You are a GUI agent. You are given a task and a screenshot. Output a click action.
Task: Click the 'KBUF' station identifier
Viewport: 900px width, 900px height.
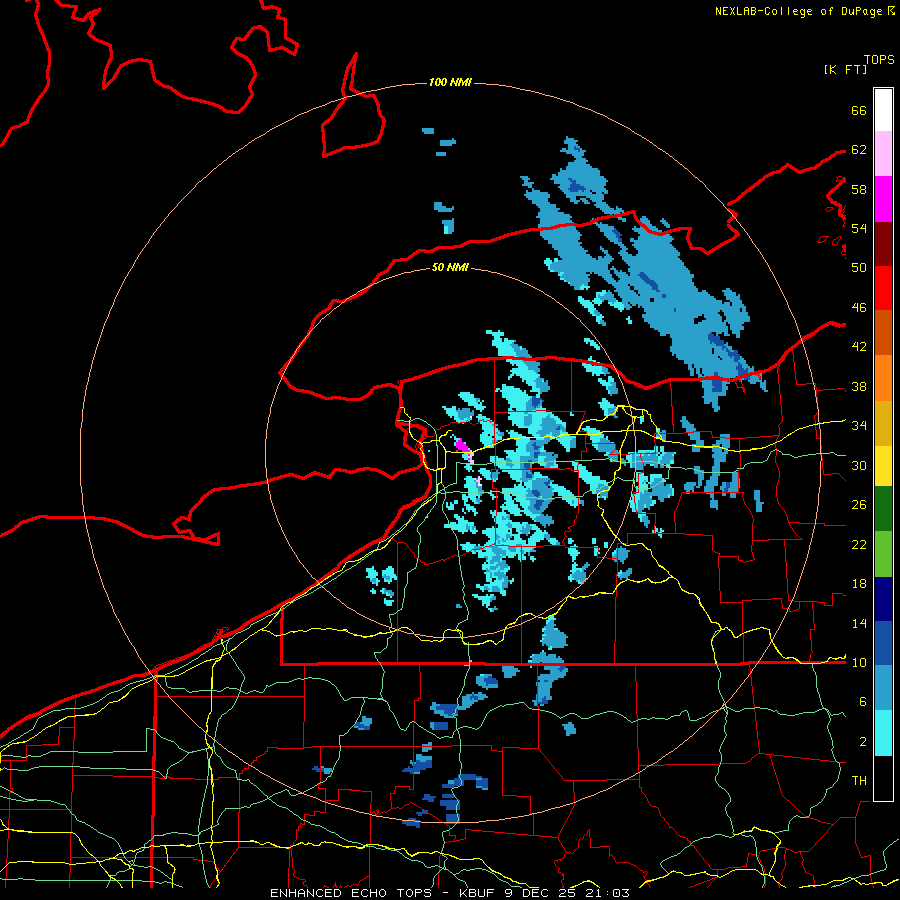[475, 893]
